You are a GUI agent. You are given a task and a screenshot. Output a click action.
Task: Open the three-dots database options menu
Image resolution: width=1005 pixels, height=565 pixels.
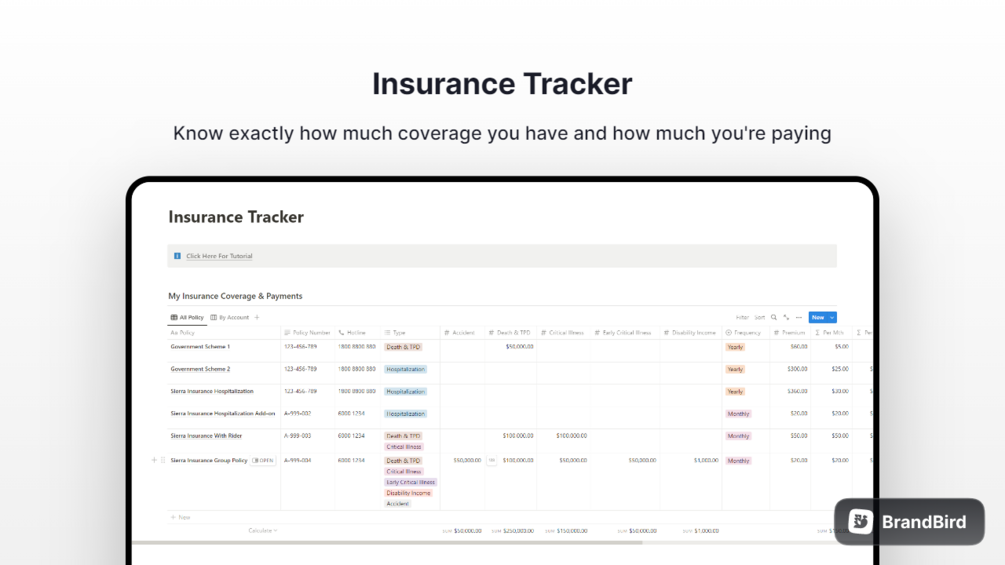(799, 317)
